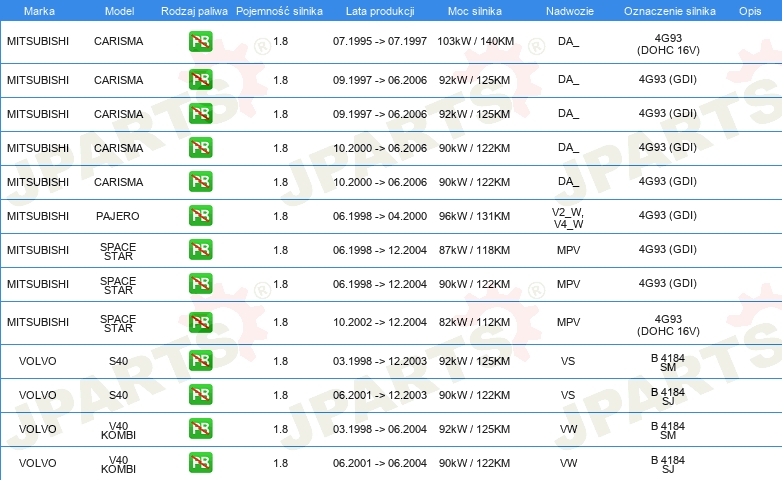Click 1.8 in the CARISMA 140KM row

(281, 41)
